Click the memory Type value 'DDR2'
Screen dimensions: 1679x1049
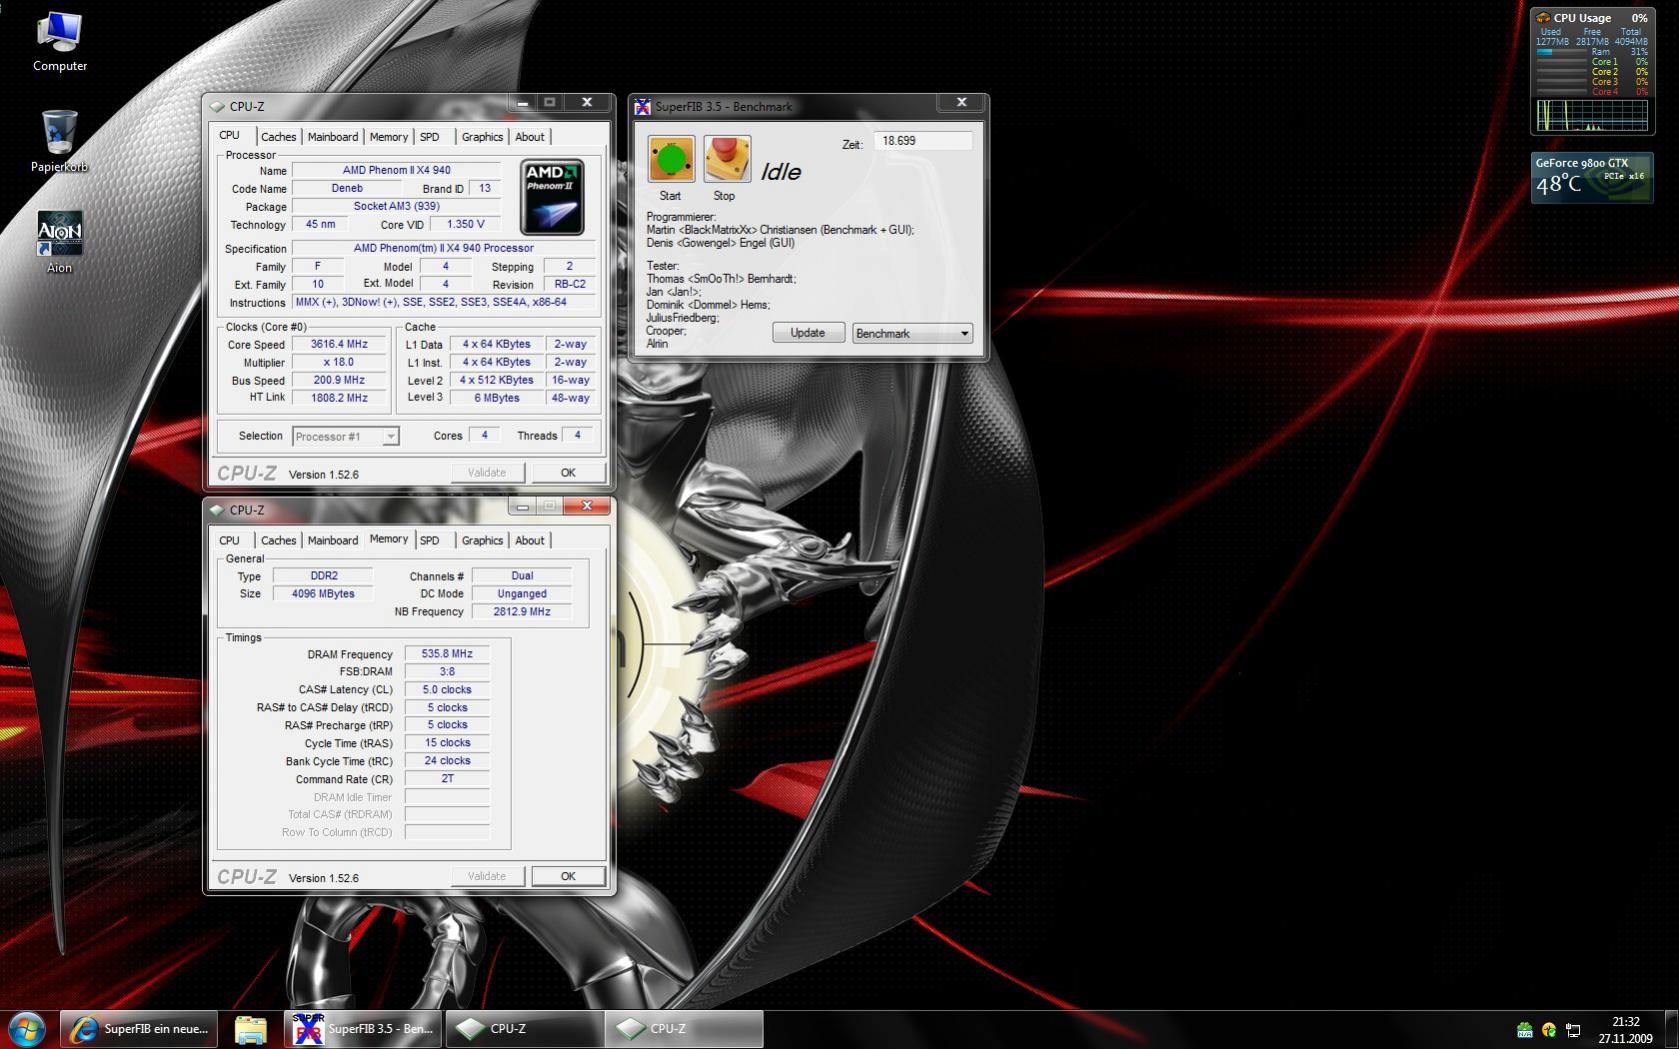click(323, 576)
